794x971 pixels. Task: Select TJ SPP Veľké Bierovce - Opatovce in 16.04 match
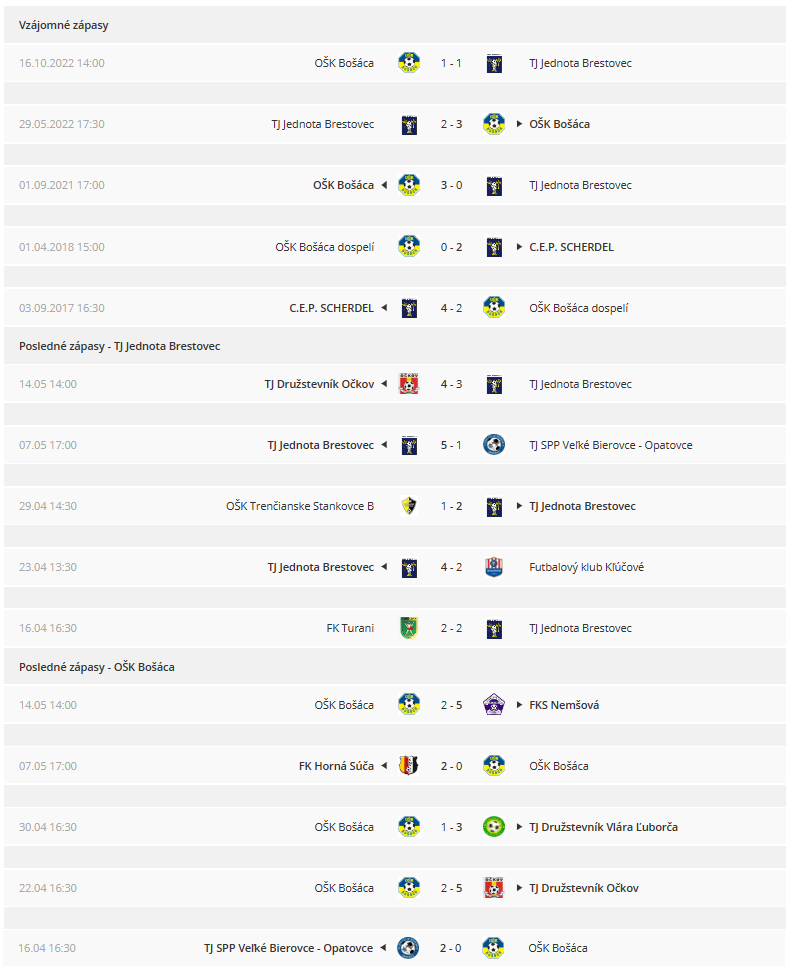coord(289,948)
